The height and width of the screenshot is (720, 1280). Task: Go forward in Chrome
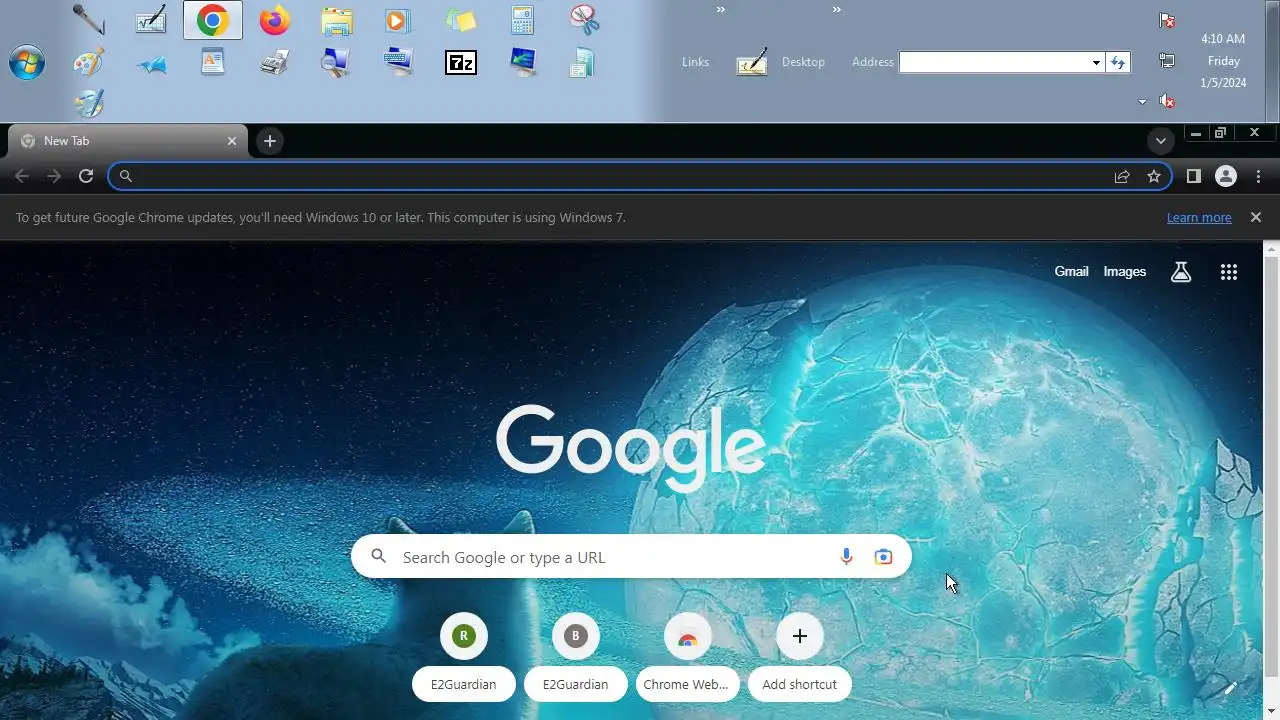pos(54,176)
